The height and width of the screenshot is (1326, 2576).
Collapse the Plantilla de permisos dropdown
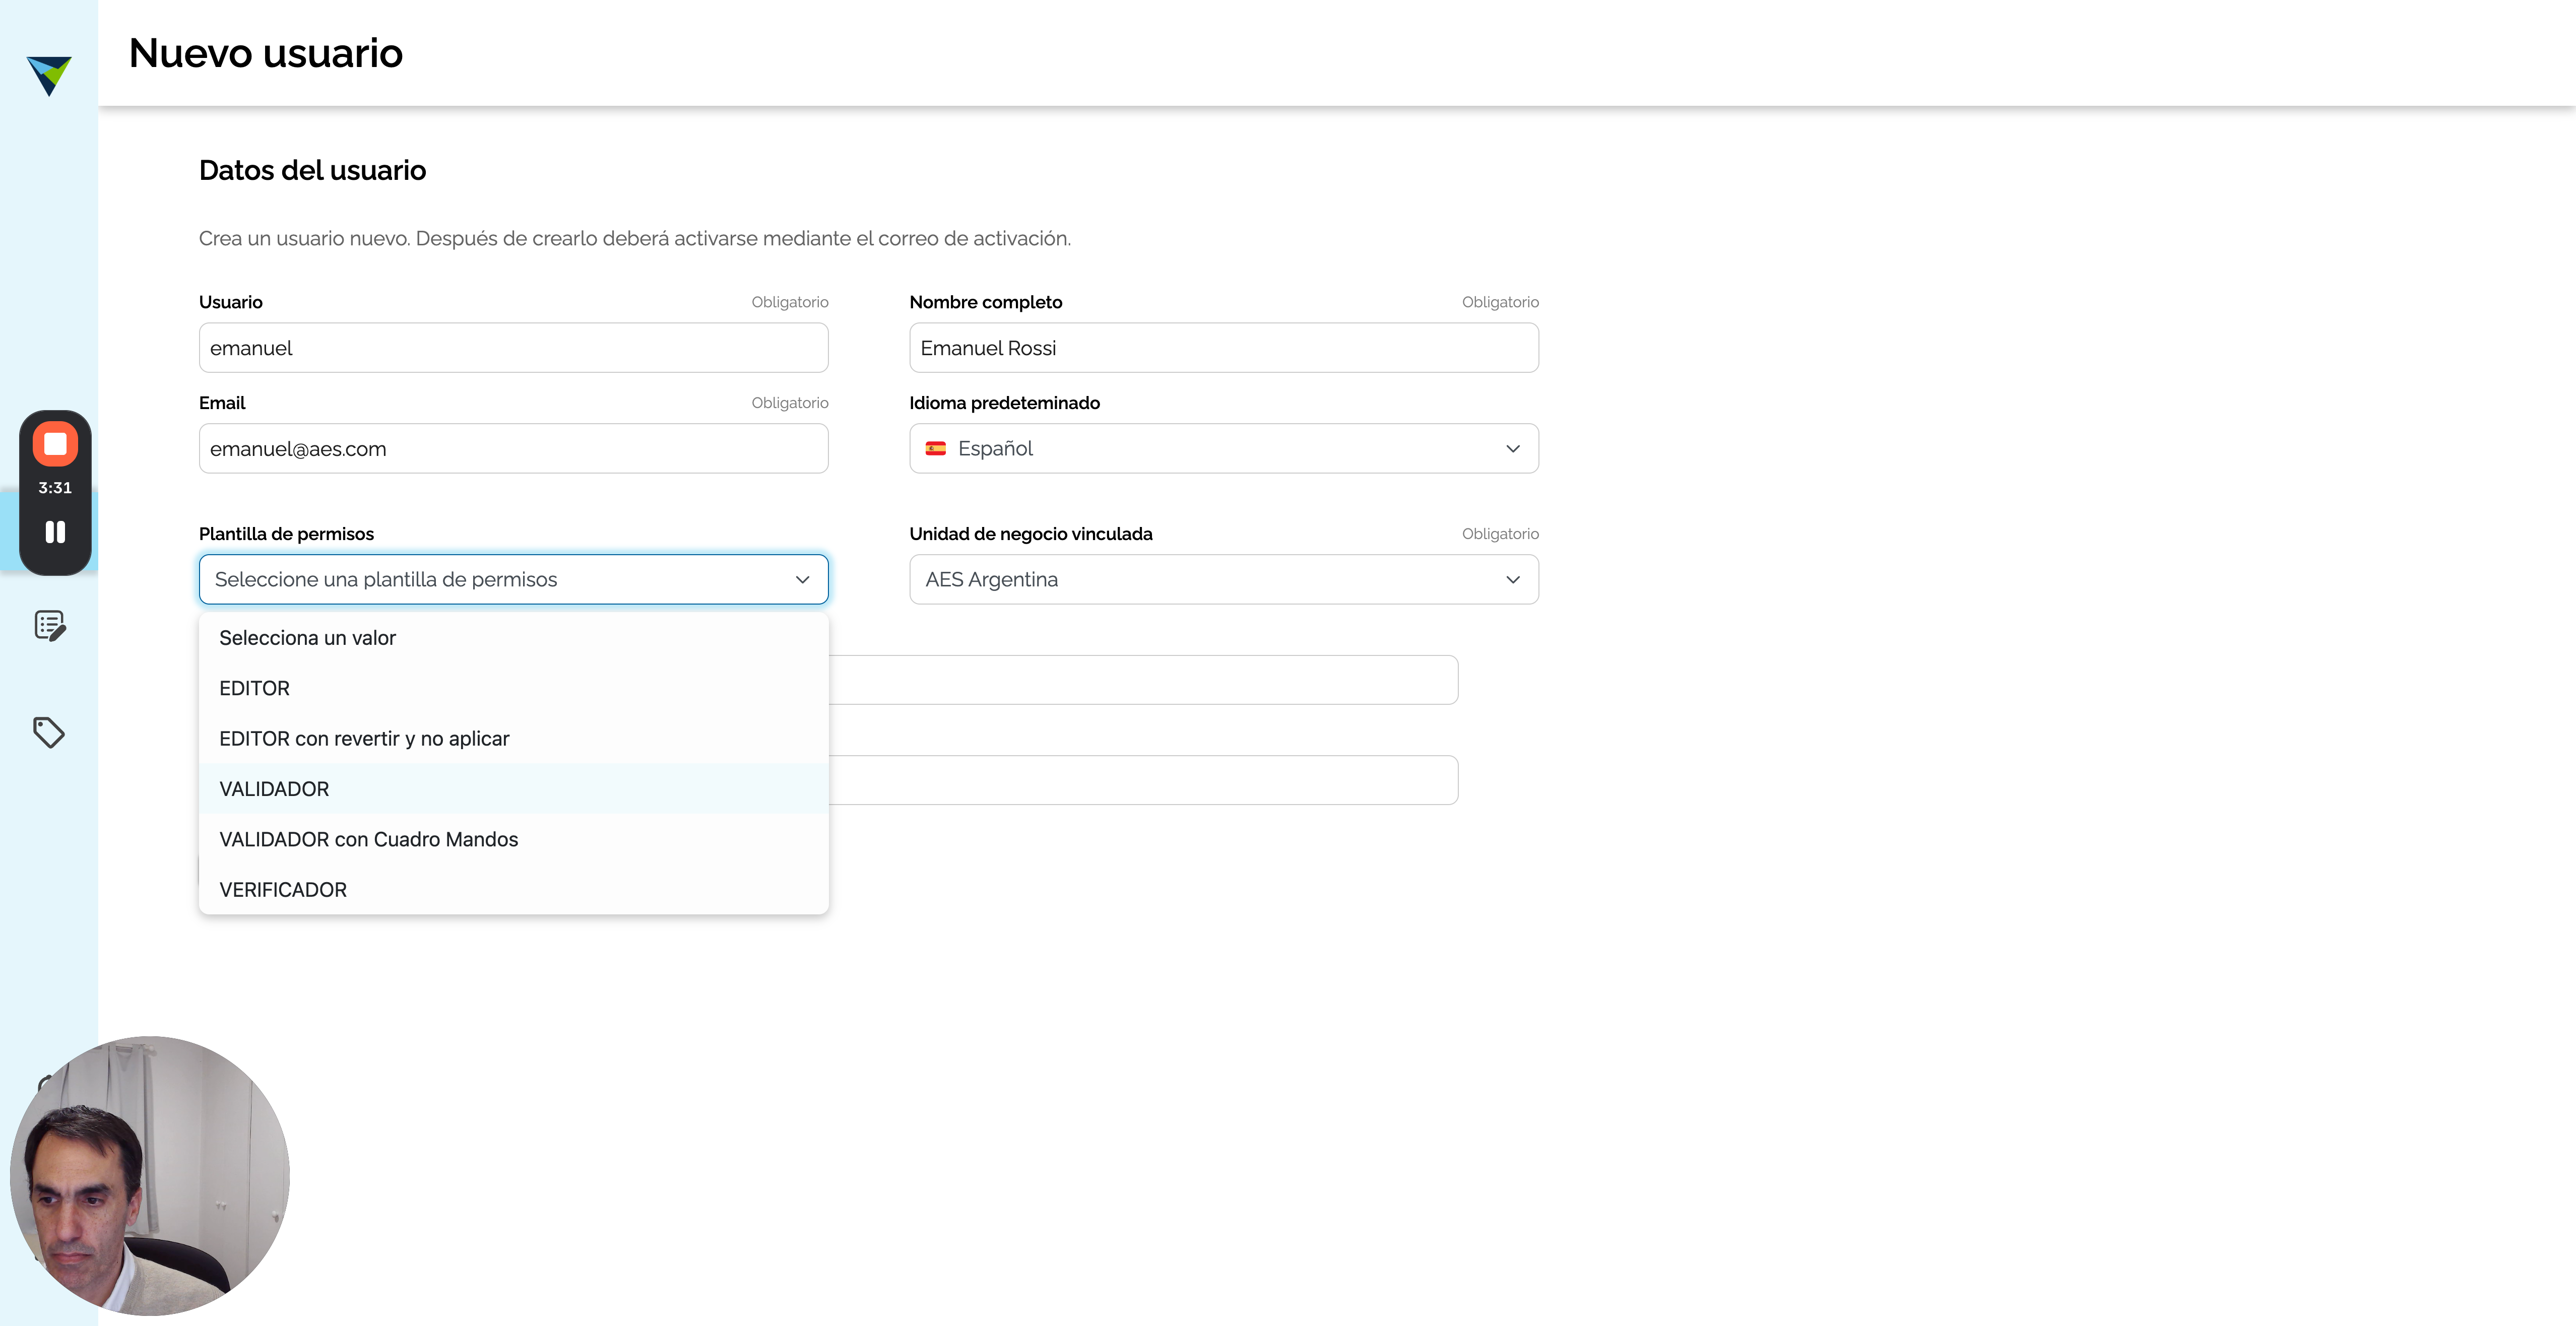514,580
